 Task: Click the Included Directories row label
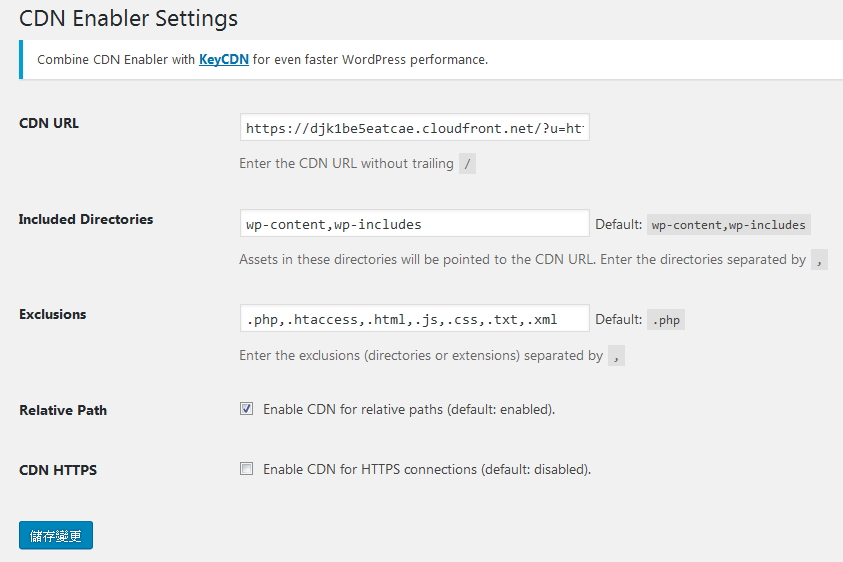86,219
